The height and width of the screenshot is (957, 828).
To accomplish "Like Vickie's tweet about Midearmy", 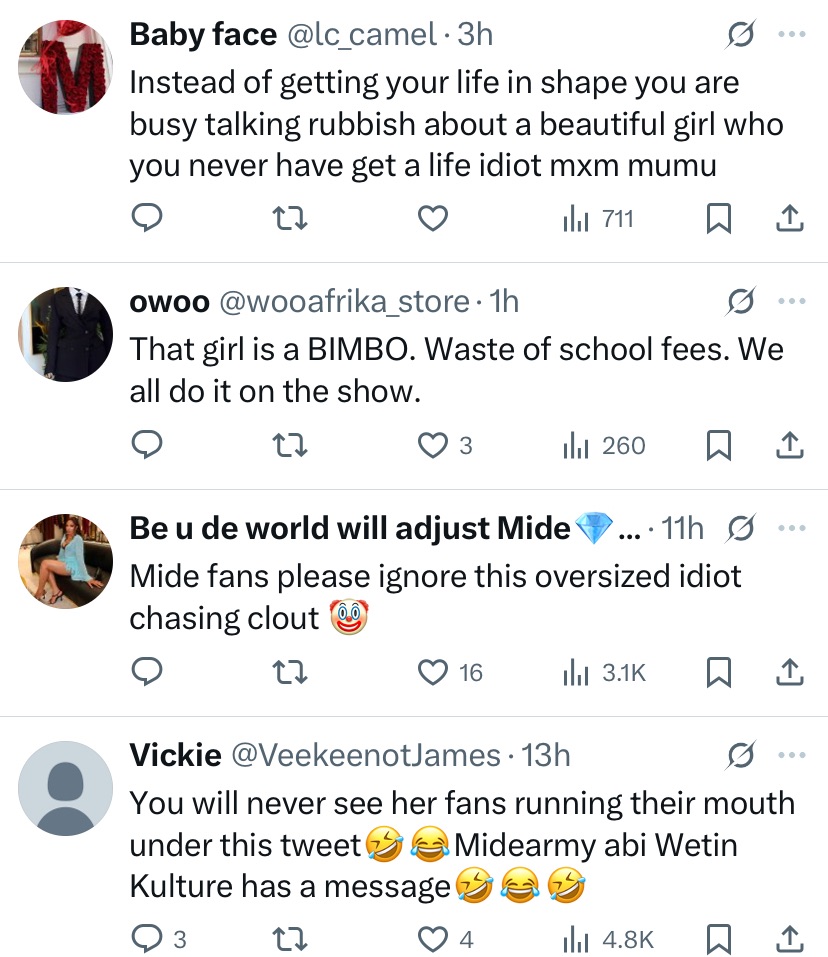I will coord(431,939).
